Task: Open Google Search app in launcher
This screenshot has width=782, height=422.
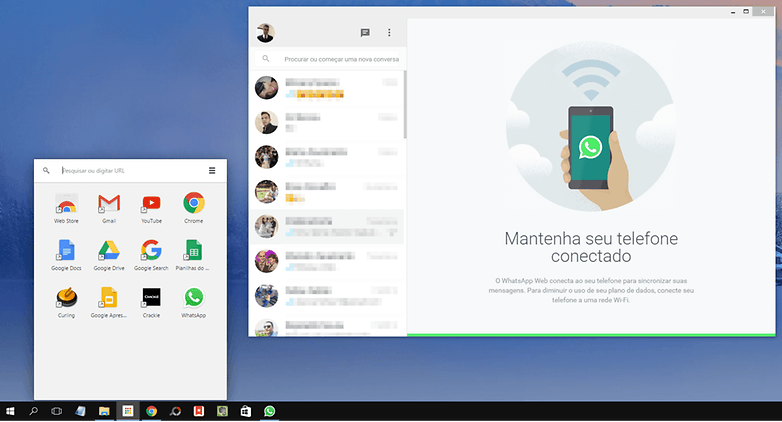Action: click(x=151, y=255)
